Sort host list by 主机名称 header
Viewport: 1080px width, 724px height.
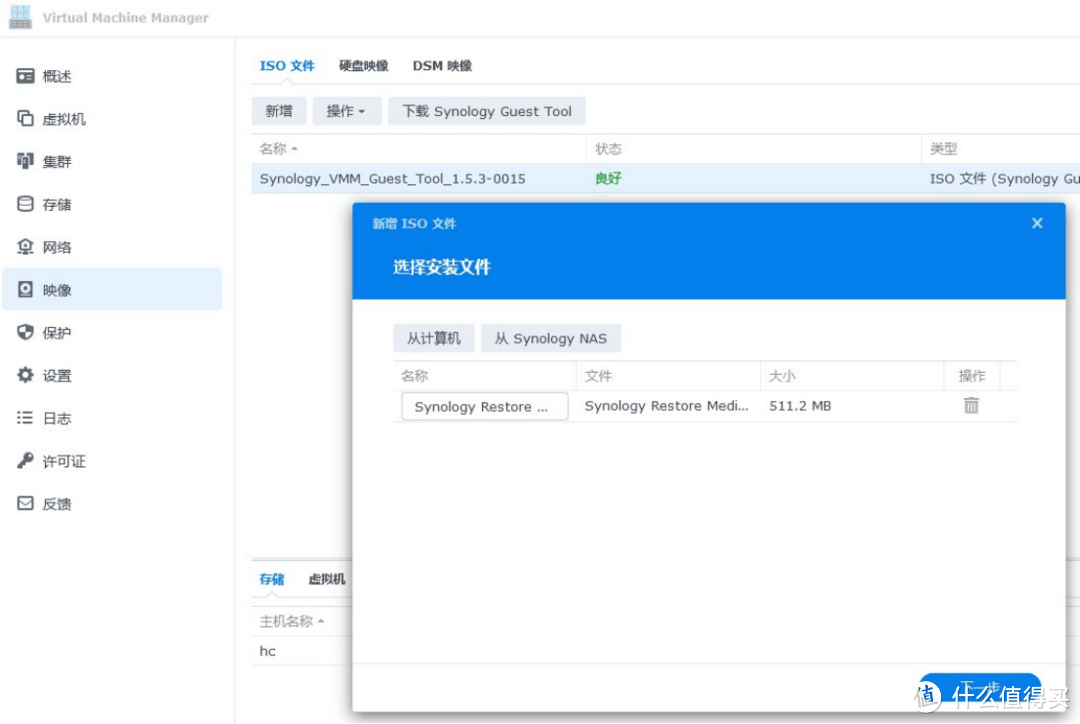coord(287,621)
